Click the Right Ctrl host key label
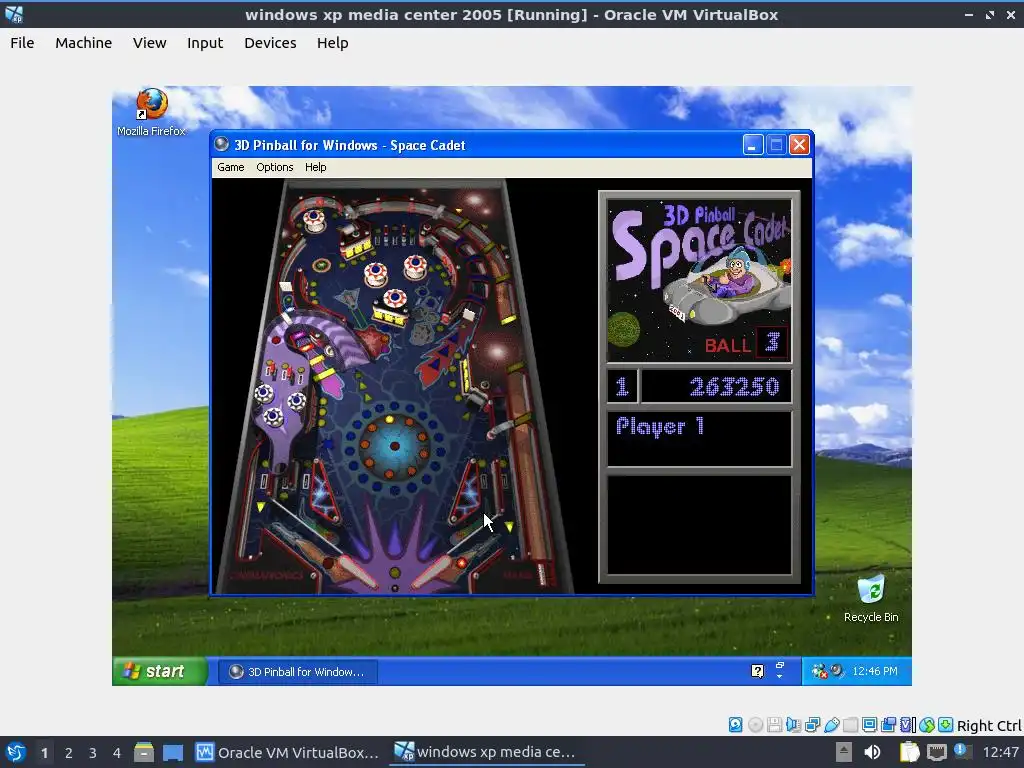Viewport: 1024px width, 768px height. (x=989, y=726)
